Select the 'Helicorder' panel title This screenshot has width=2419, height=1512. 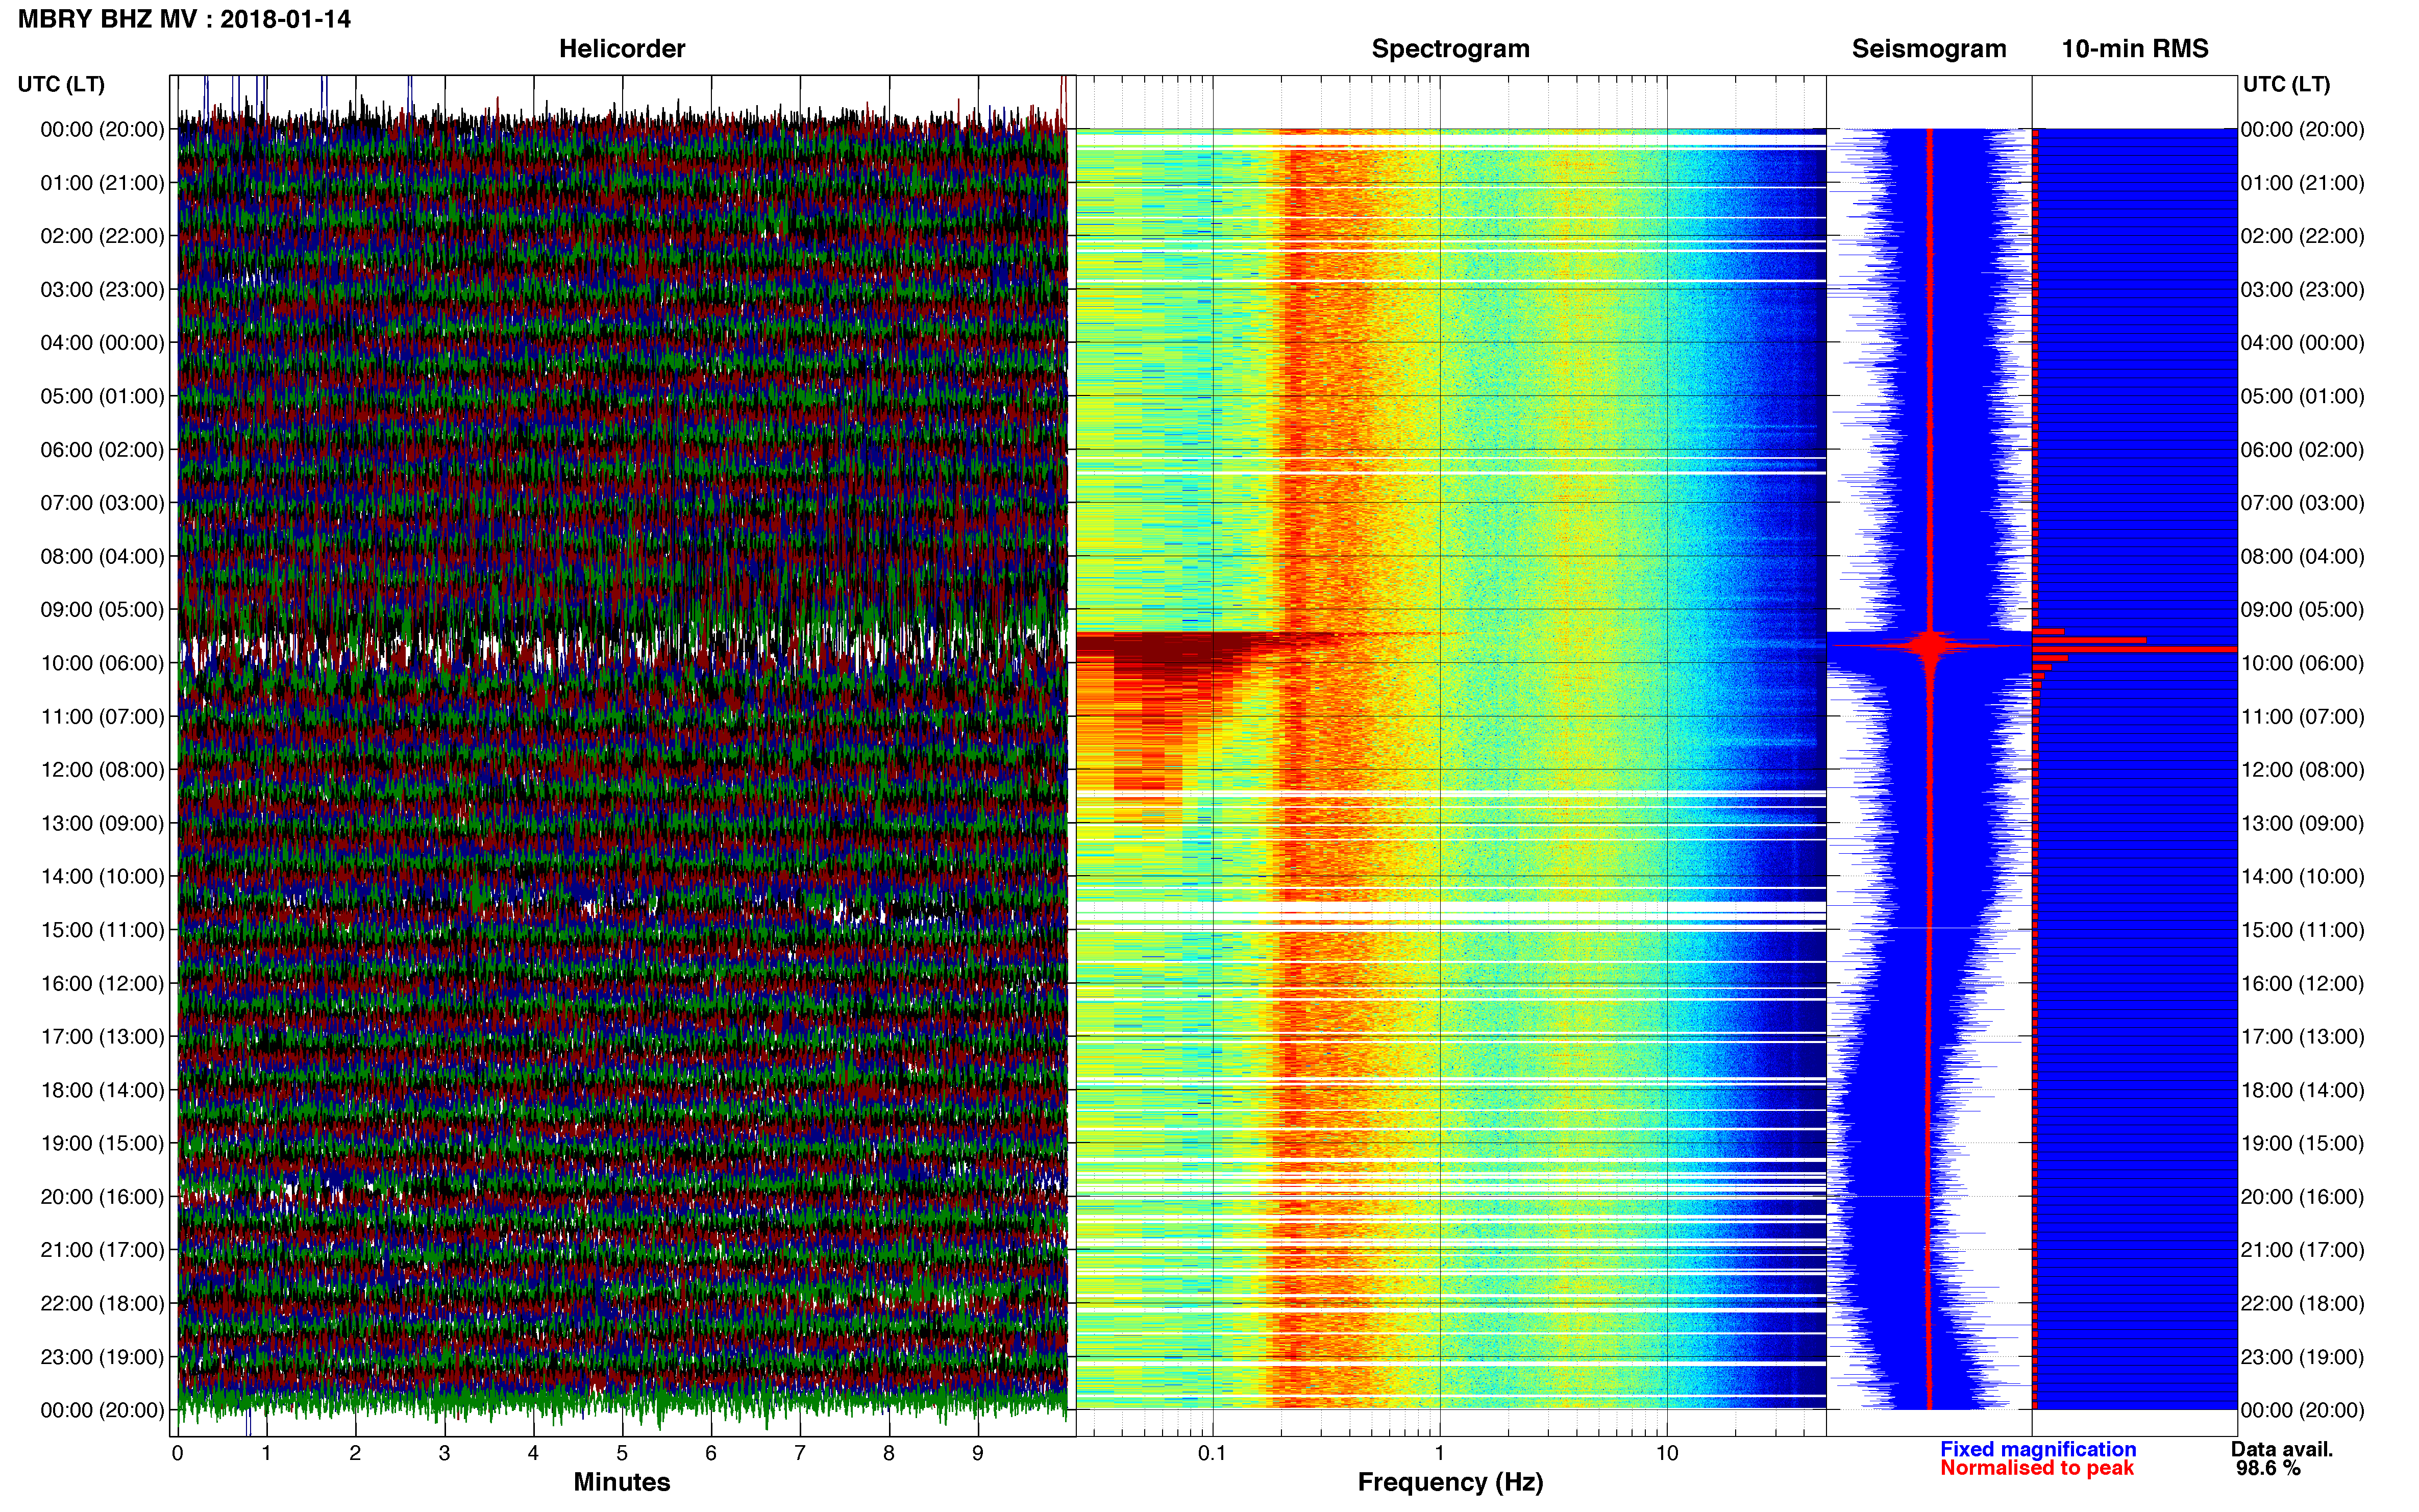[x=621, y=49]
